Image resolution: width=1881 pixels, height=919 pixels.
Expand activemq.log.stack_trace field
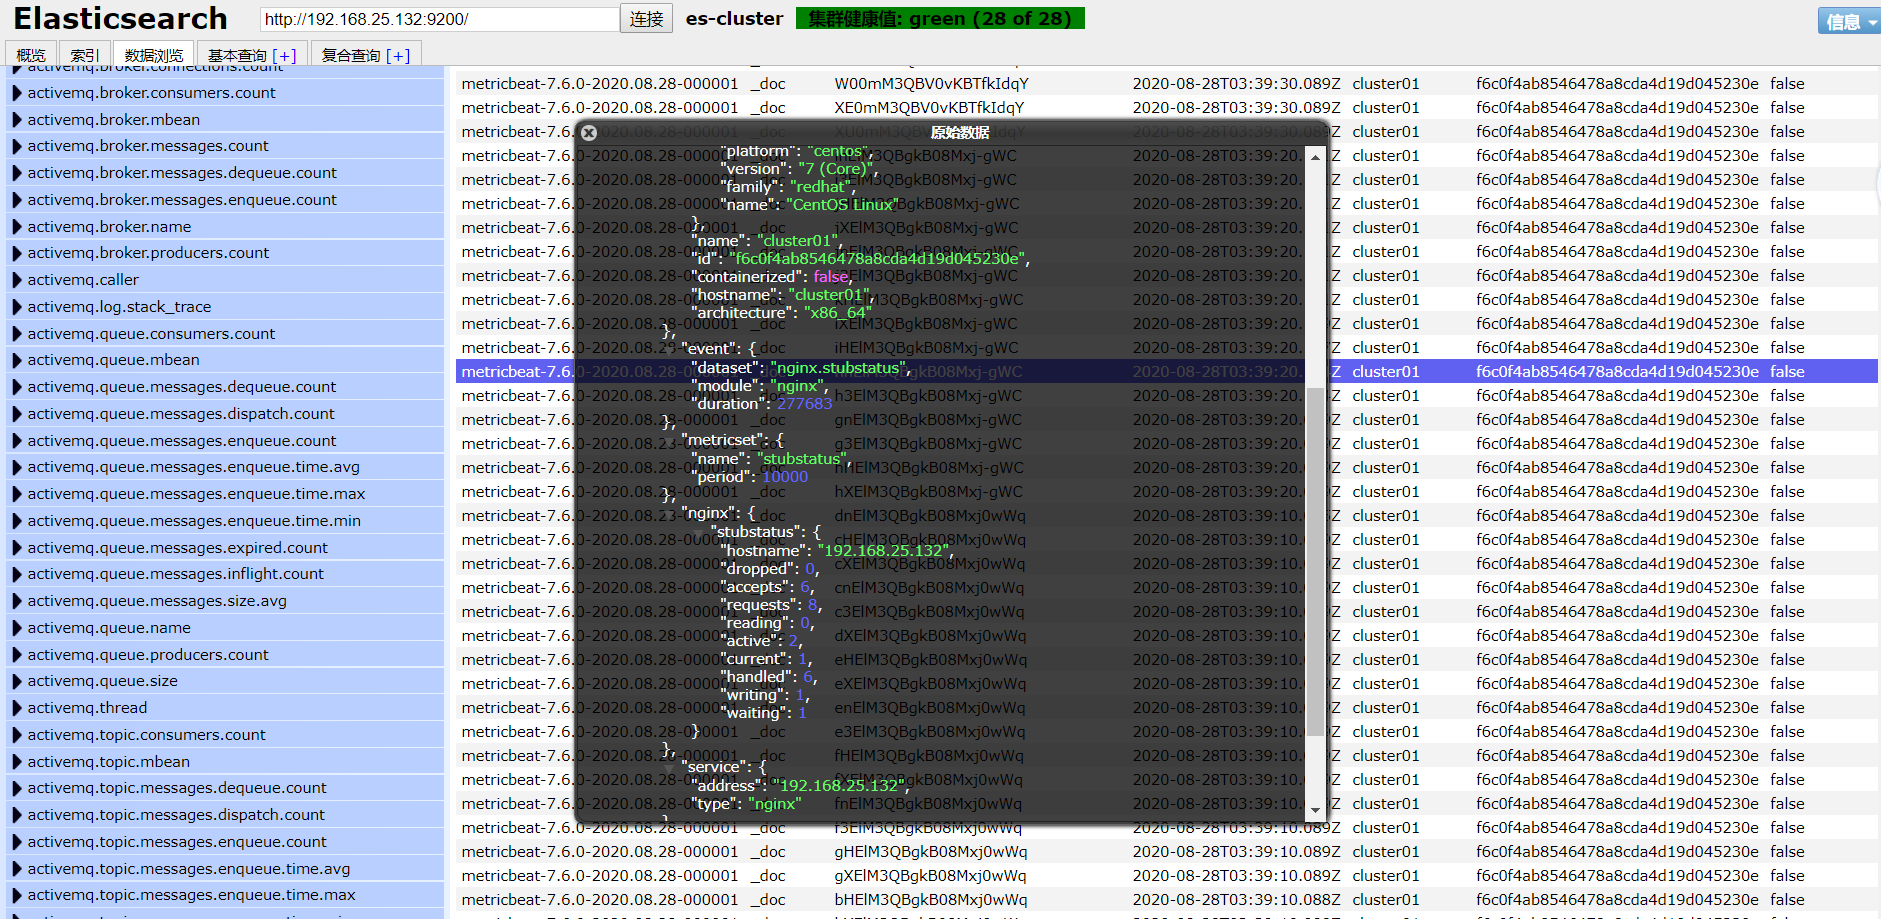click(17, 307)
